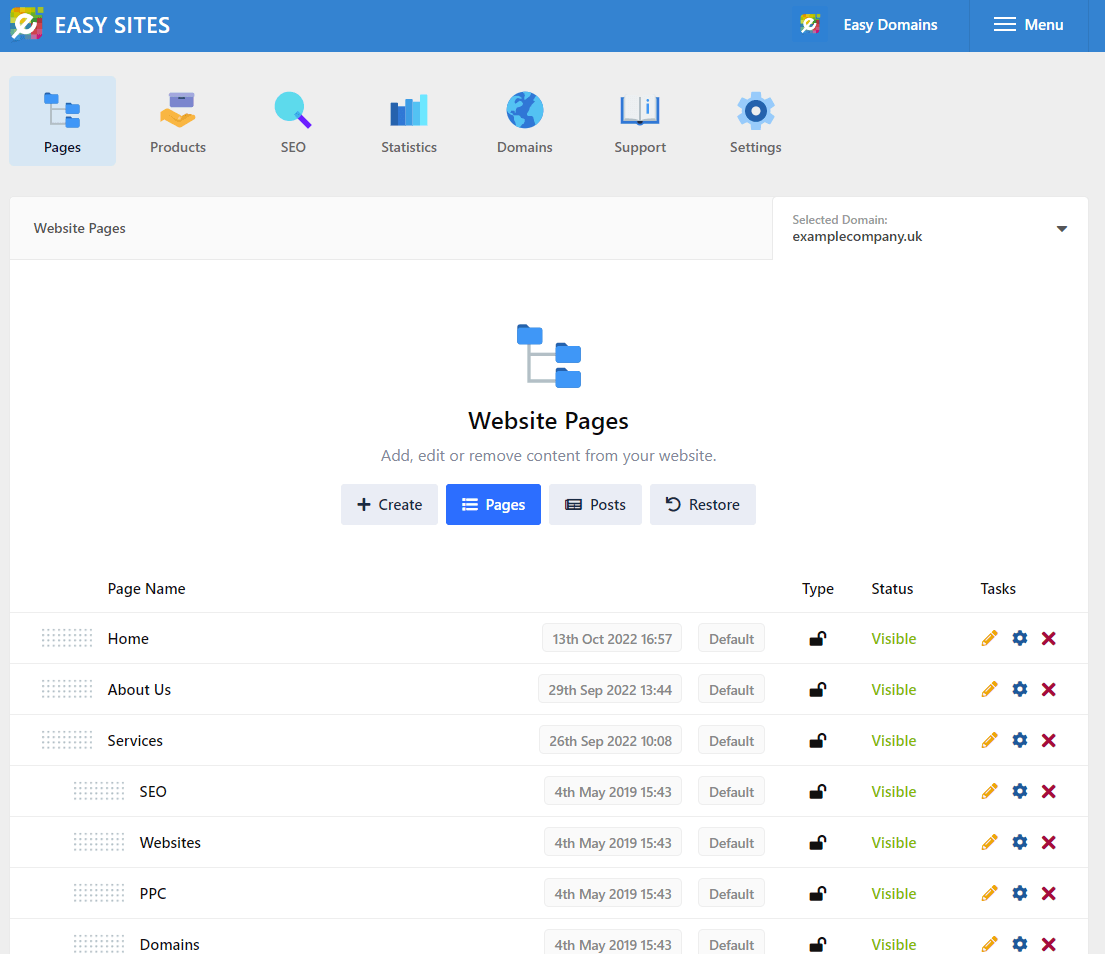Toggle Visible status of About Us
The image size is (1105, 954).
click(894, 690)
